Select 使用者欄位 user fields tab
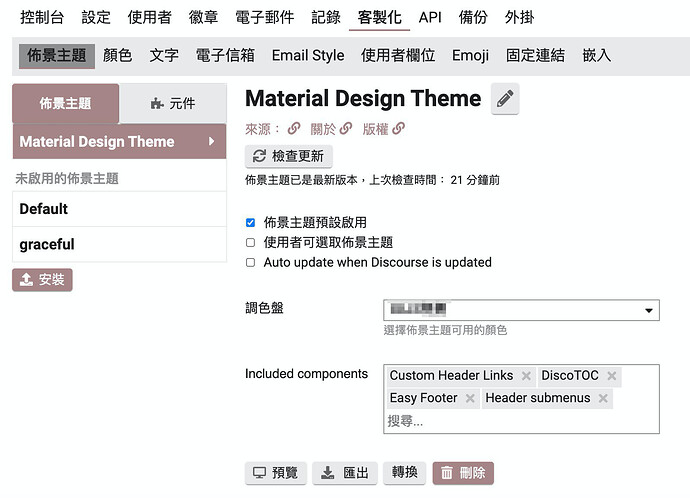 (398, 56)
